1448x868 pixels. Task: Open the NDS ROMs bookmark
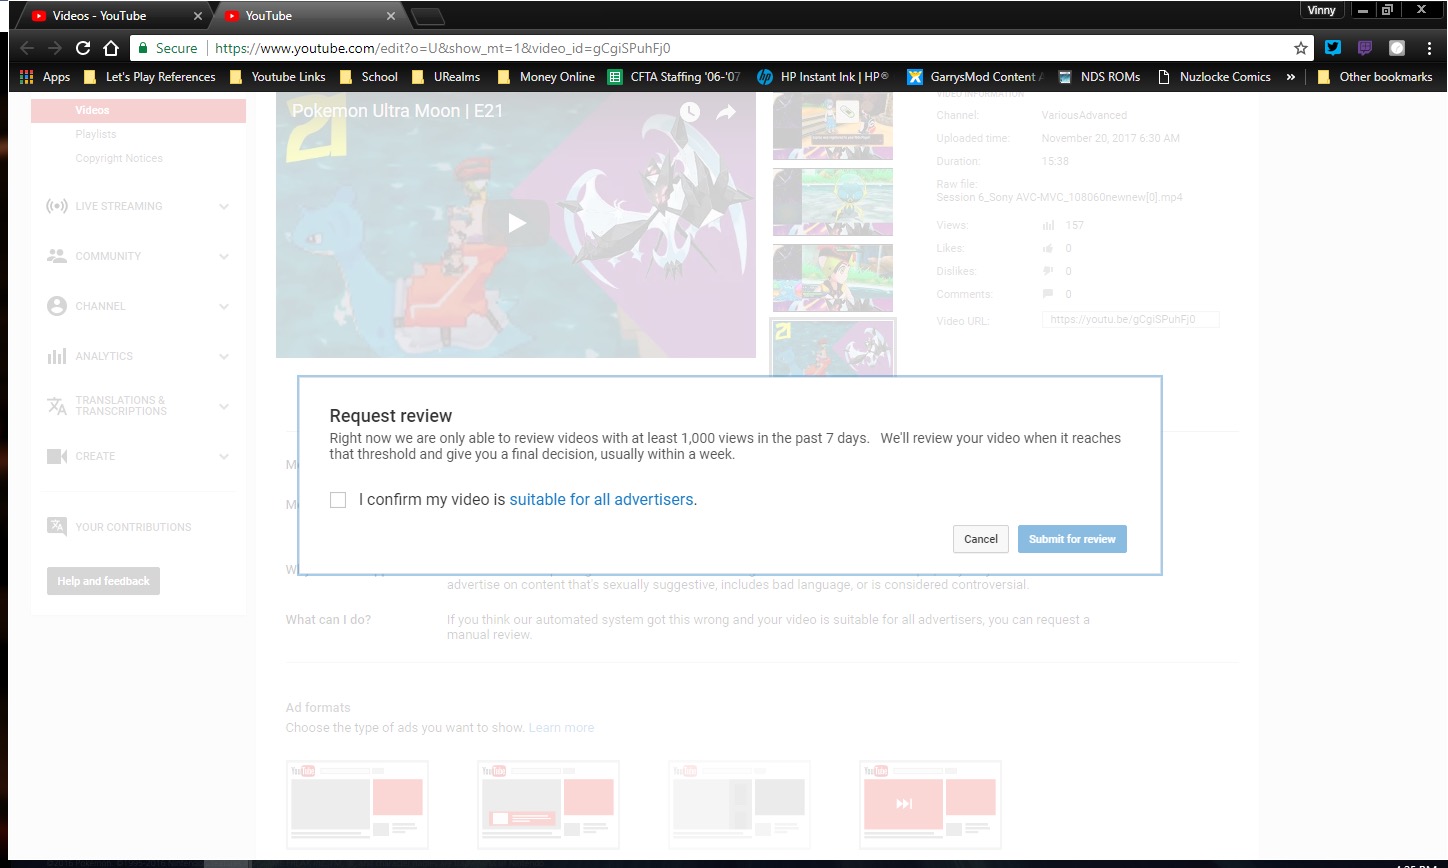point(1098,77)
